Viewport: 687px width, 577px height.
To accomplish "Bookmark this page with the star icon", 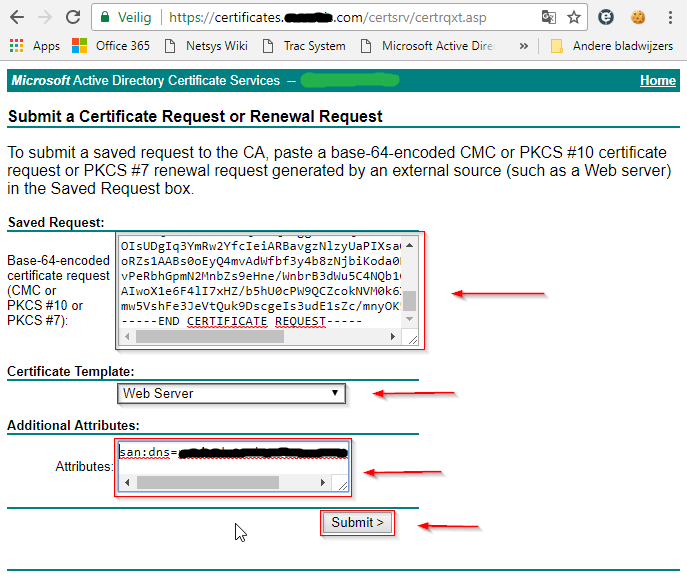I will [574, 17].
